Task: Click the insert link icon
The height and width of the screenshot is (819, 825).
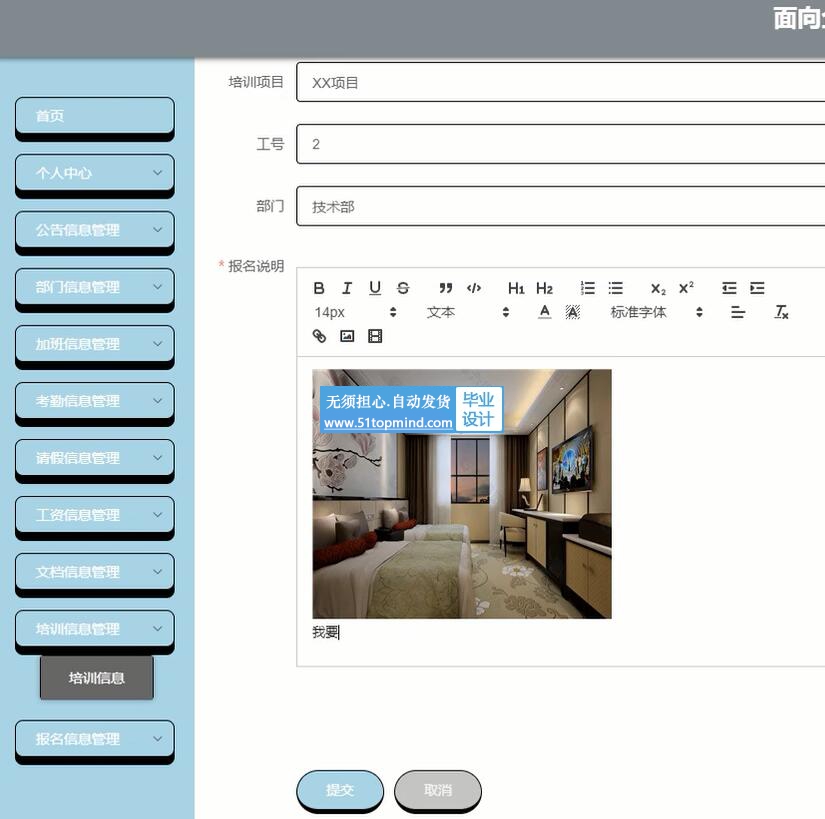Action: [x=319, y=336]
